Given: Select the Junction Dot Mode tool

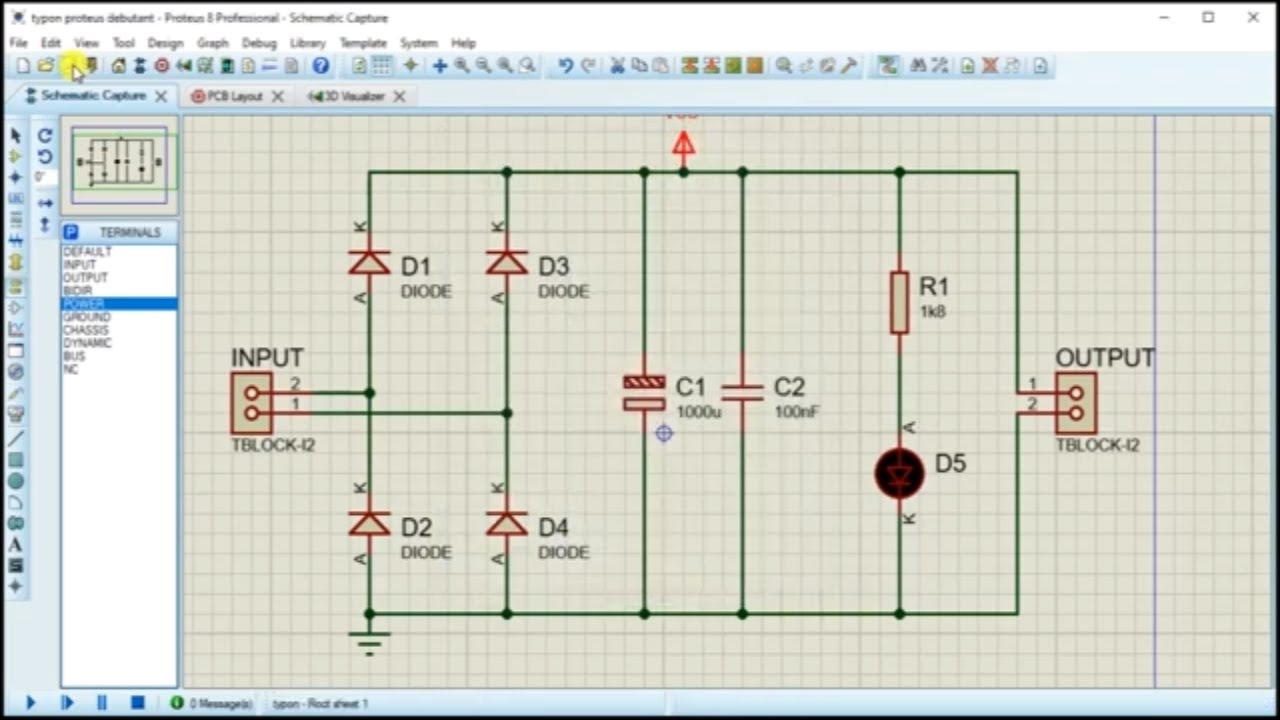Looking at the screenshot, I should 15,178.
